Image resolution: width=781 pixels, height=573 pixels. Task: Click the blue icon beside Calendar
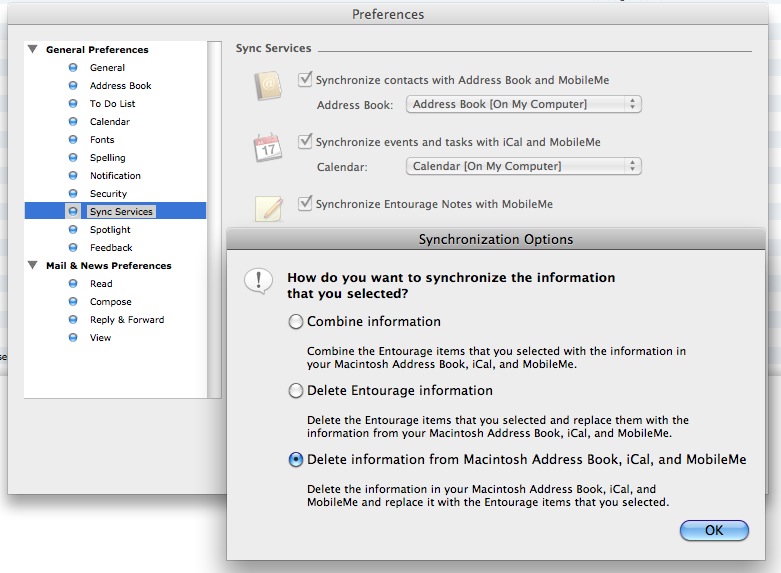click(x=73, y=121)
